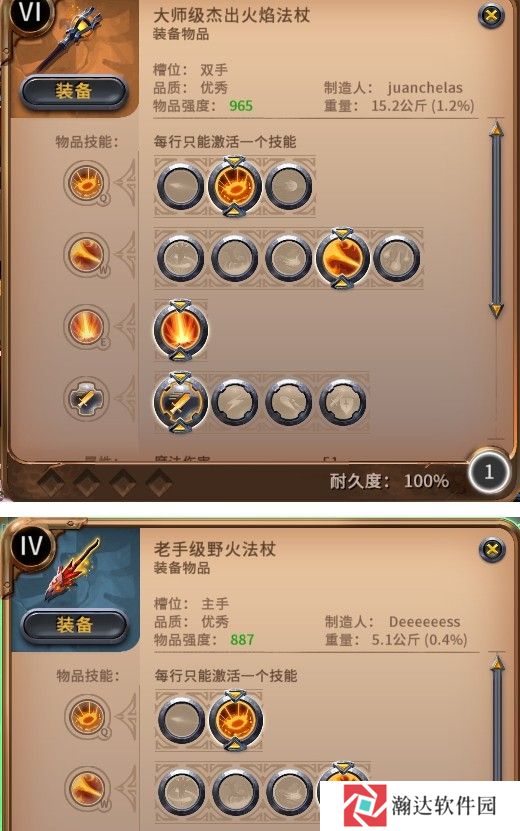Click the 装备 button for the fire staff

point(74,92)
